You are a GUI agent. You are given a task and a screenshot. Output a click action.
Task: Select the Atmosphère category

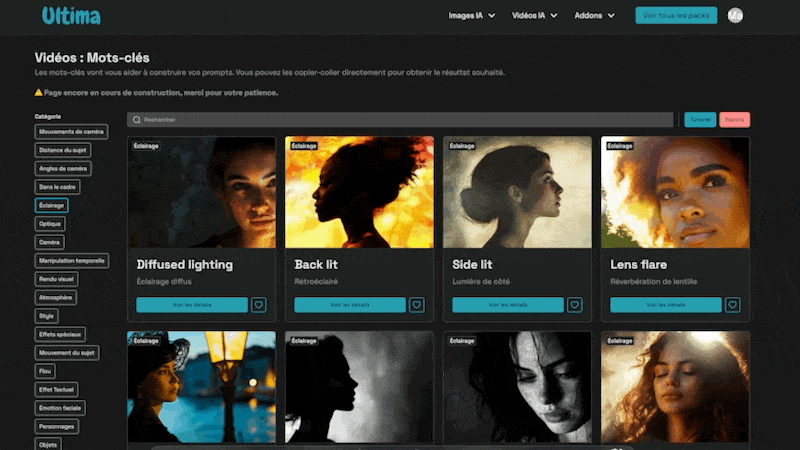(56, 297)
